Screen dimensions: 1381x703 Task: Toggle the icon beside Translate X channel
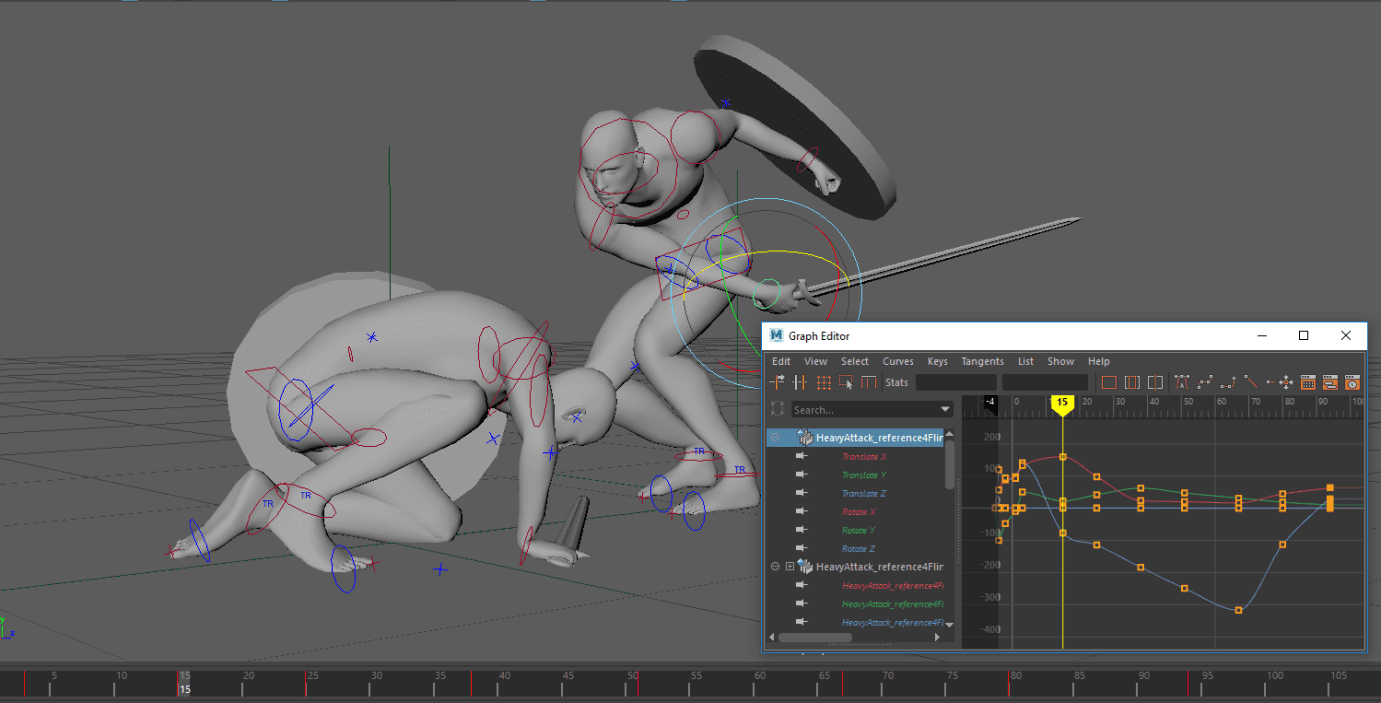[x=801, y=457]
